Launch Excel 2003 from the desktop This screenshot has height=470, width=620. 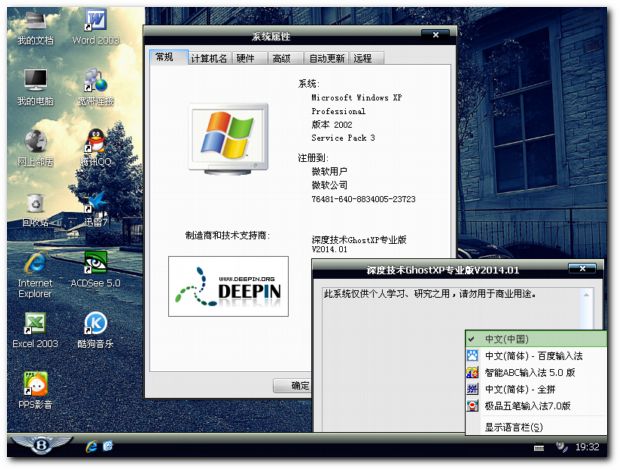coord(35,324)
